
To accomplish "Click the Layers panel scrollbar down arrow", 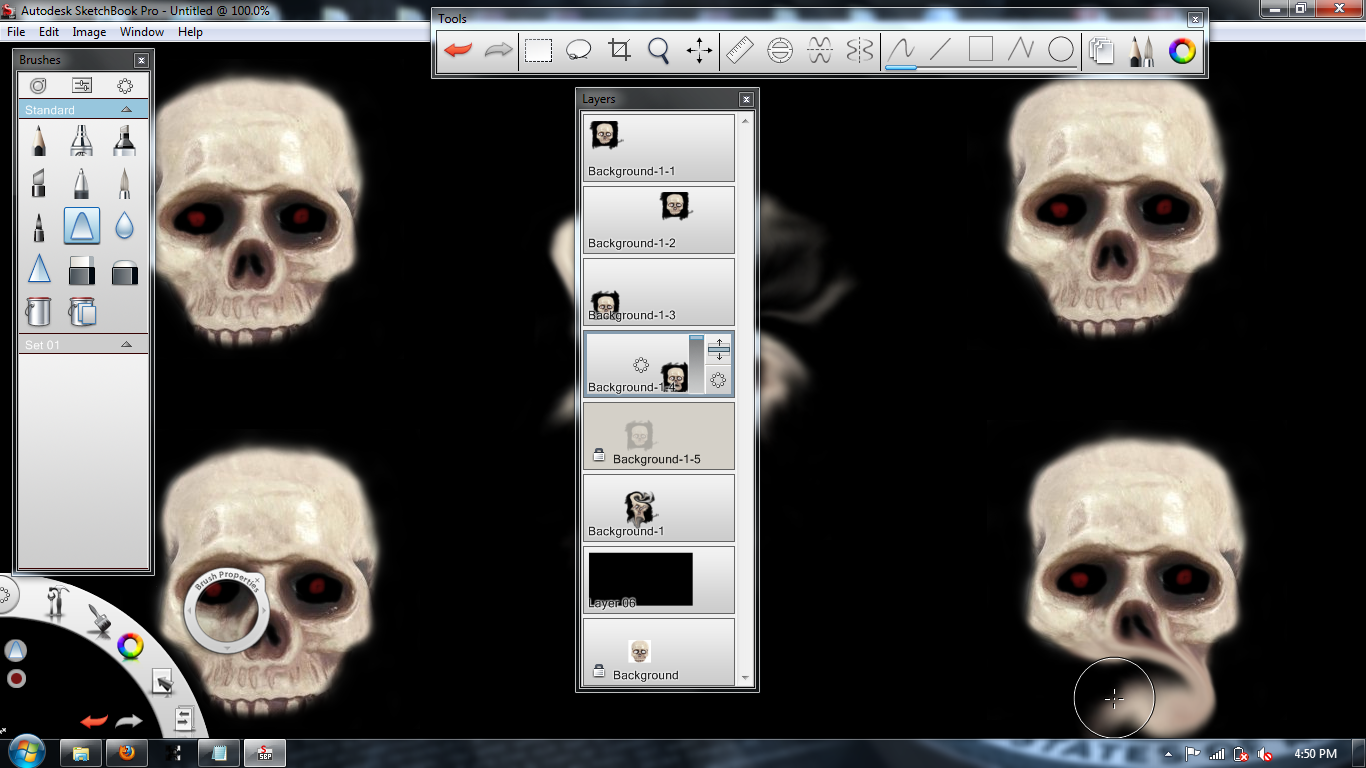I will (745, 679).
